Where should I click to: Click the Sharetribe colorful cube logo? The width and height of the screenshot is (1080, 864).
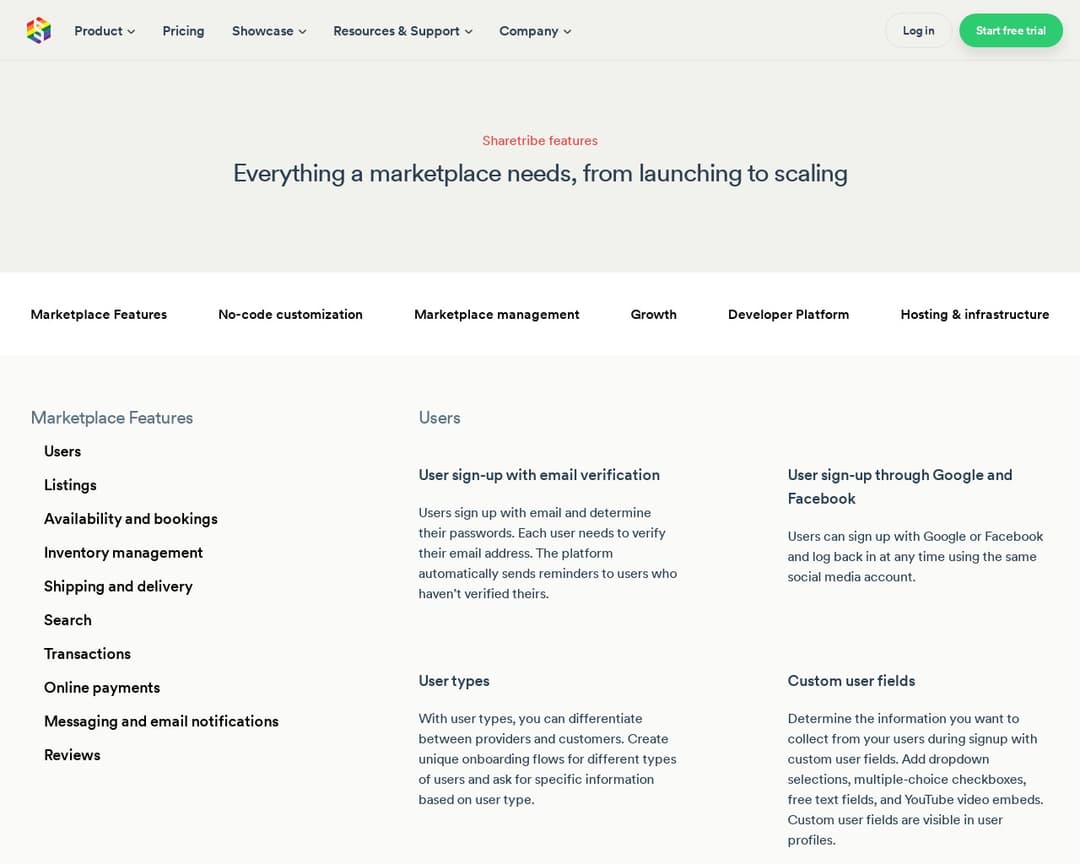pos(39,30)
